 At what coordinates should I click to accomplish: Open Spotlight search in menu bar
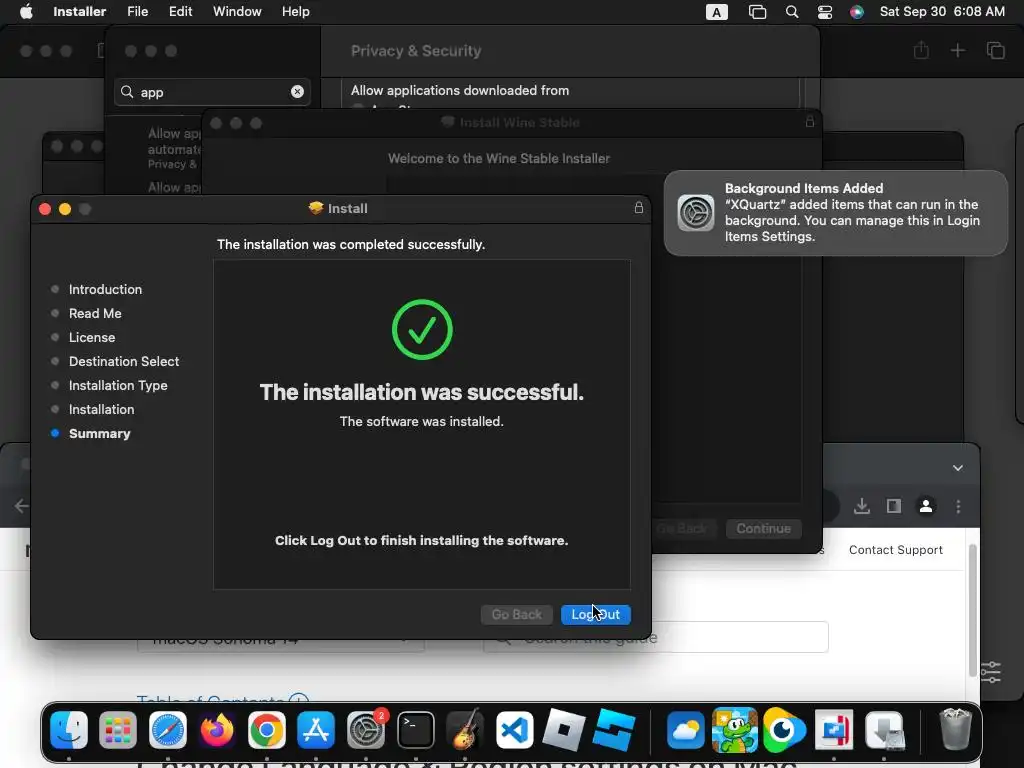[x=792, y=12]
